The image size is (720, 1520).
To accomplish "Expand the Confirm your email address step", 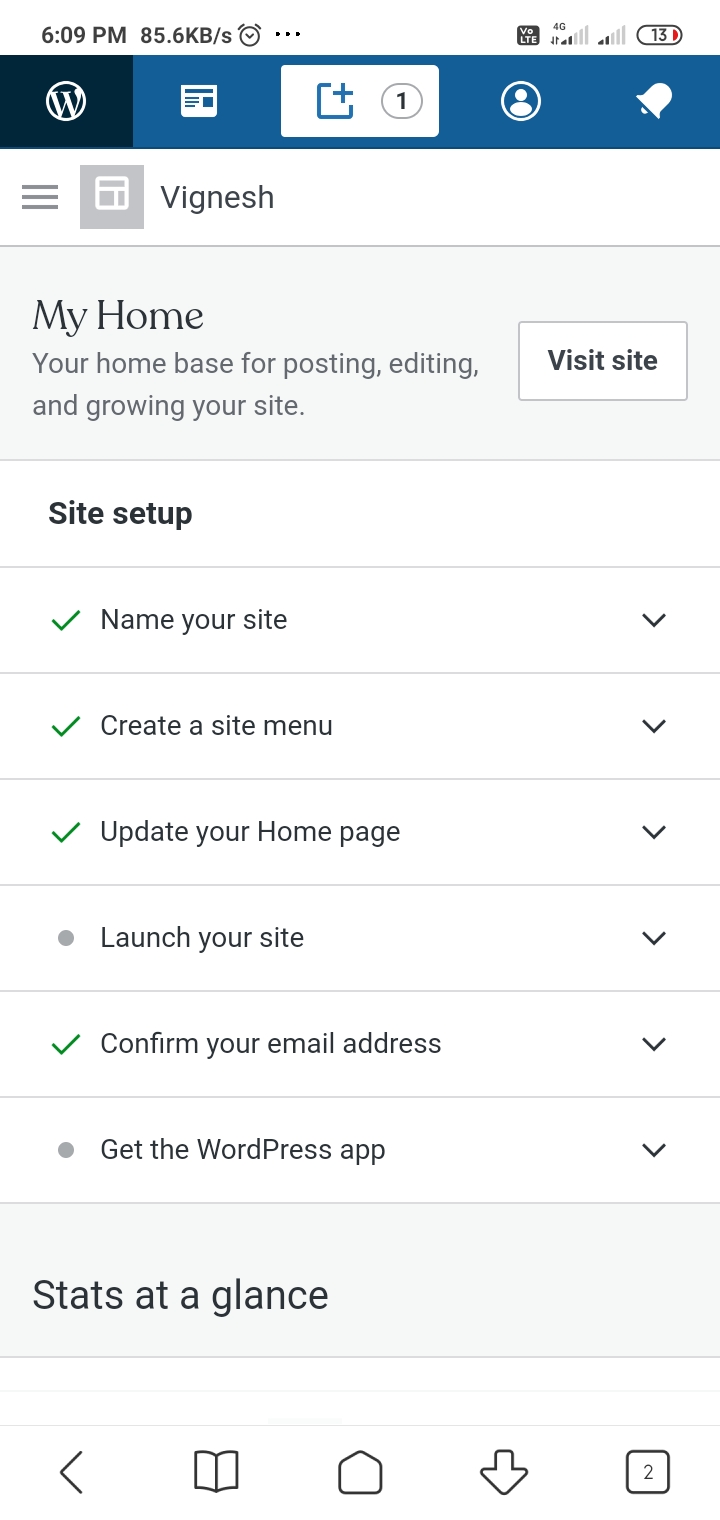I will tap(653, 1043).
